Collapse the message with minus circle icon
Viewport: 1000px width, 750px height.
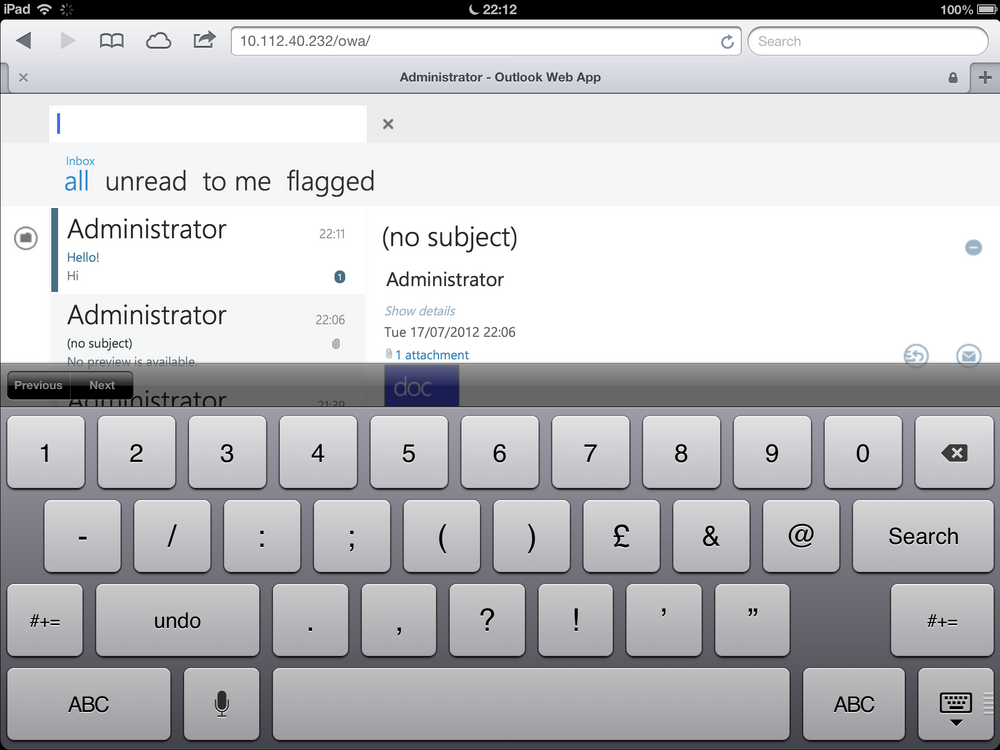click(x=973, y=247)
